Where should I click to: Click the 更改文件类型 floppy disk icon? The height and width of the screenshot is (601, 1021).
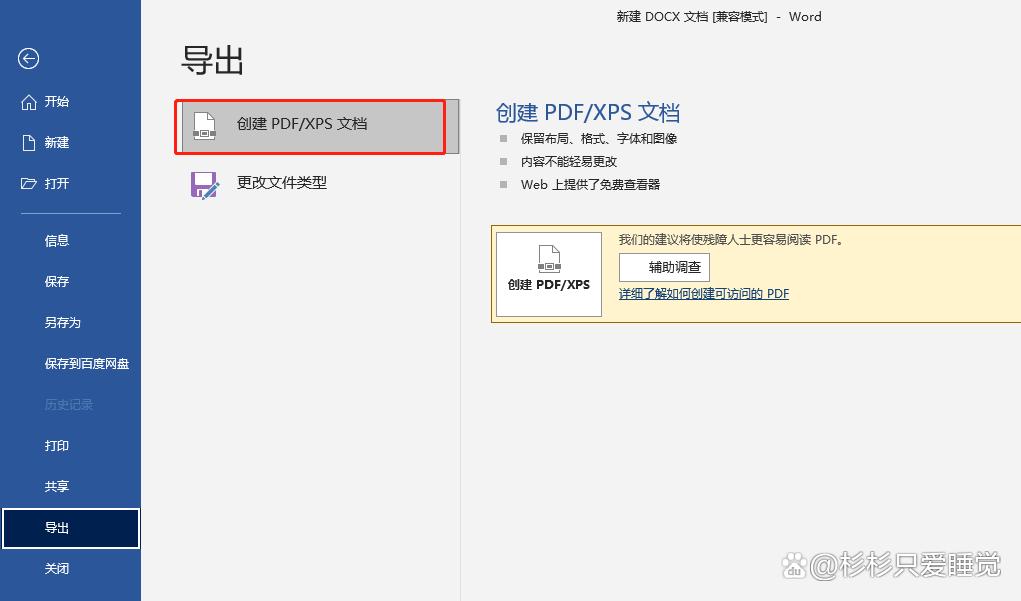(204, 184)
